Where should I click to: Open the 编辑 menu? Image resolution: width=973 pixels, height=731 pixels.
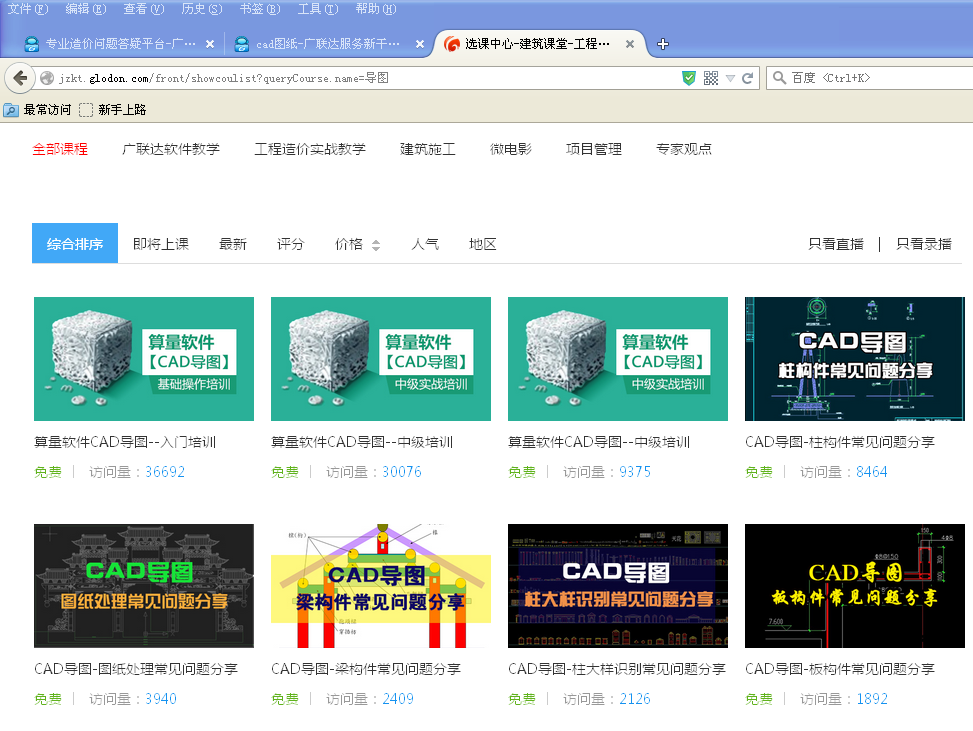click(x=86, y=9)
